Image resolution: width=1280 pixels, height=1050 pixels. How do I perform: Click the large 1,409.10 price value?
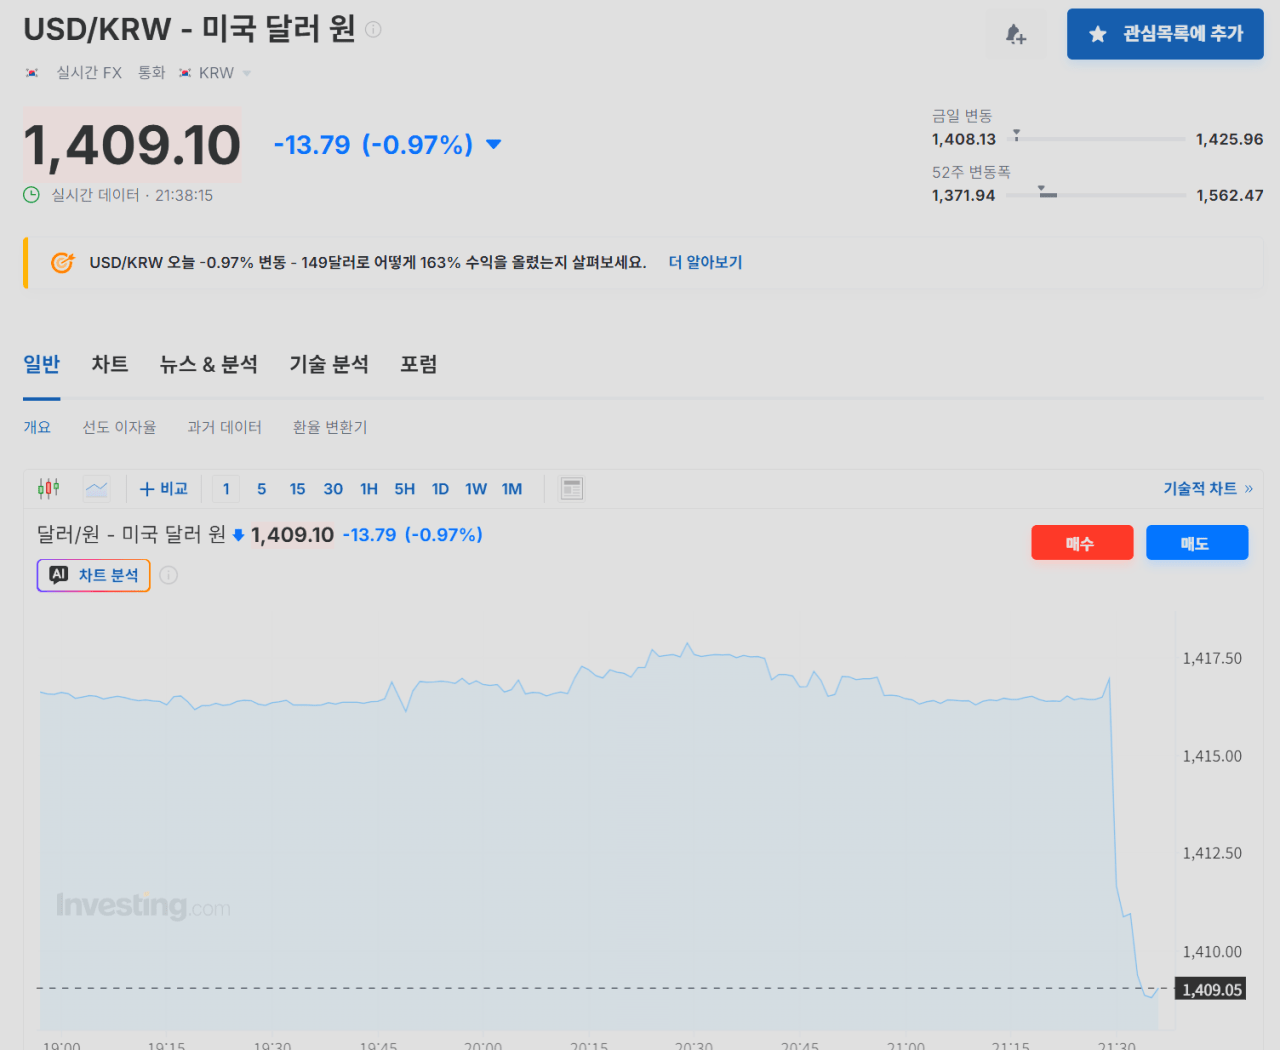coord(132,145)
